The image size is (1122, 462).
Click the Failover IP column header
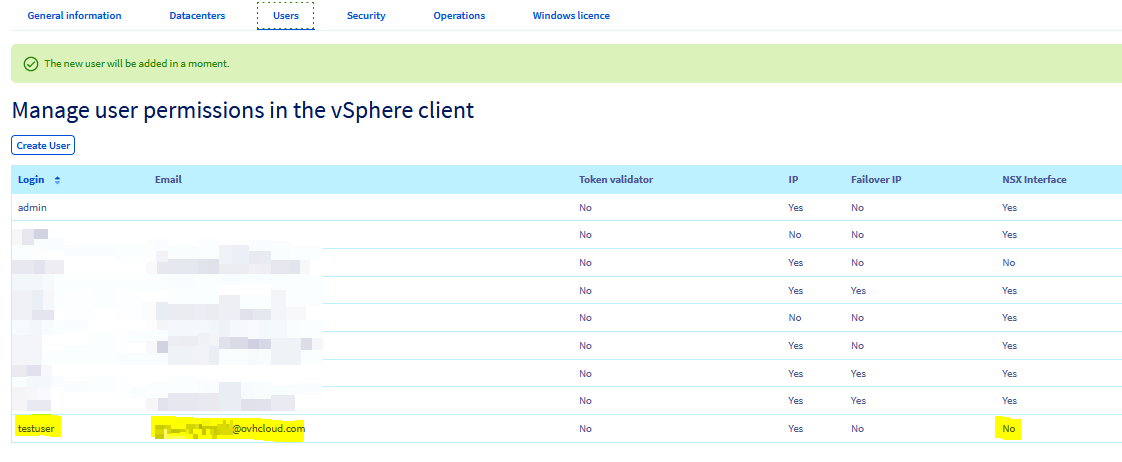tap(876, 180)
